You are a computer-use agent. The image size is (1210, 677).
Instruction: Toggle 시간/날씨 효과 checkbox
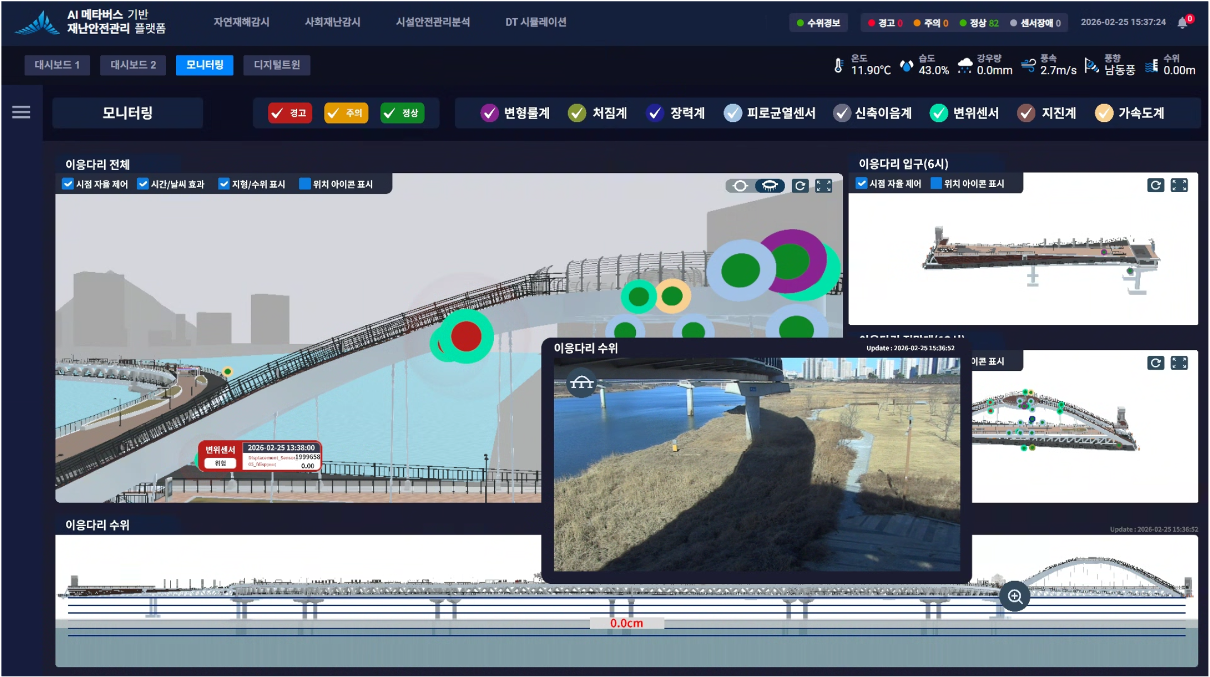pos(143,184)
